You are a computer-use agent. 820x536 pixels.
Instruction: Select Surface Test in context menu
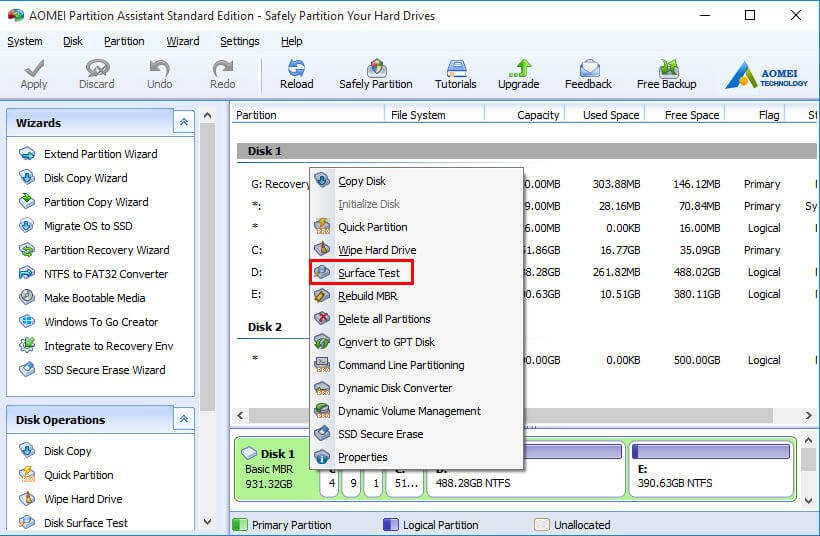[x=368, y=273]
